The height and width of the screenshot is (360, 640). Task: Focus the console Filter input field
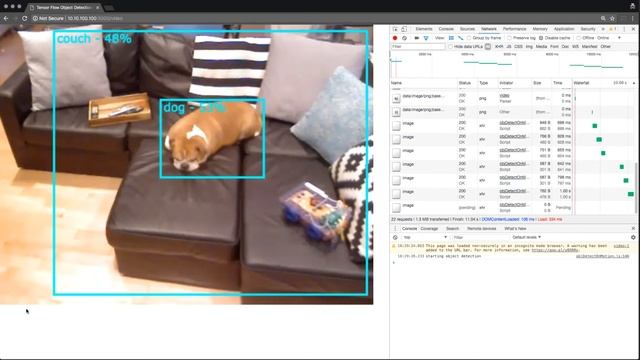[480, 237]
